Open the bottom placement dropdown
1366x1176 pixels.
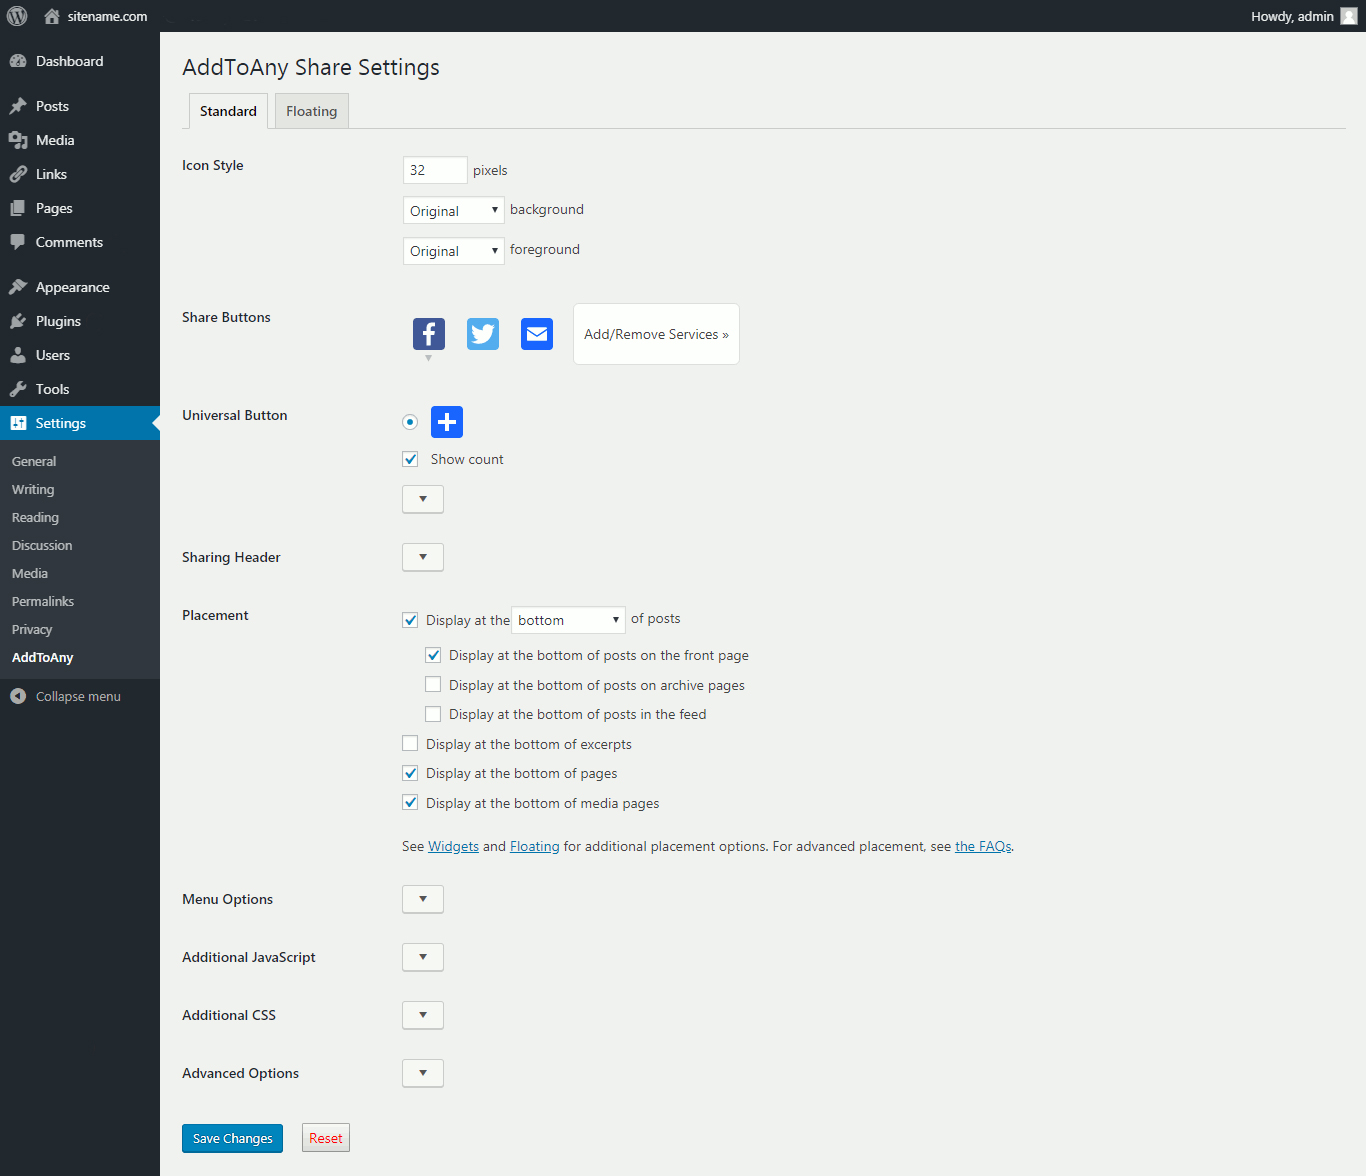[568, 620]
